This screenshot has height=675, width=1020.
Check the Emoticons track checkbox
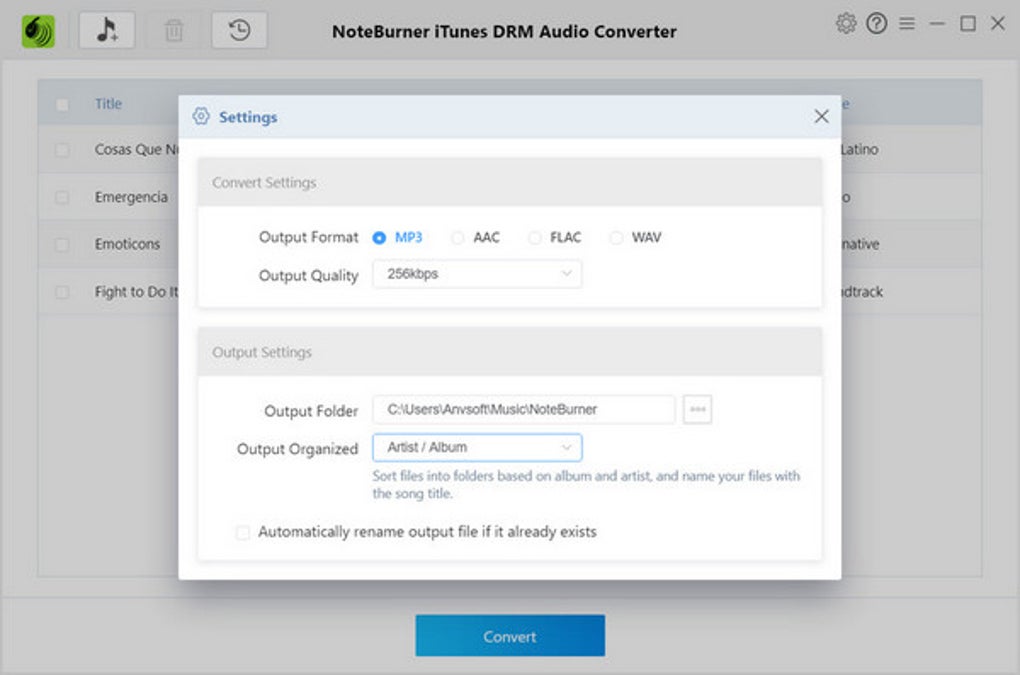click(62, 245)
